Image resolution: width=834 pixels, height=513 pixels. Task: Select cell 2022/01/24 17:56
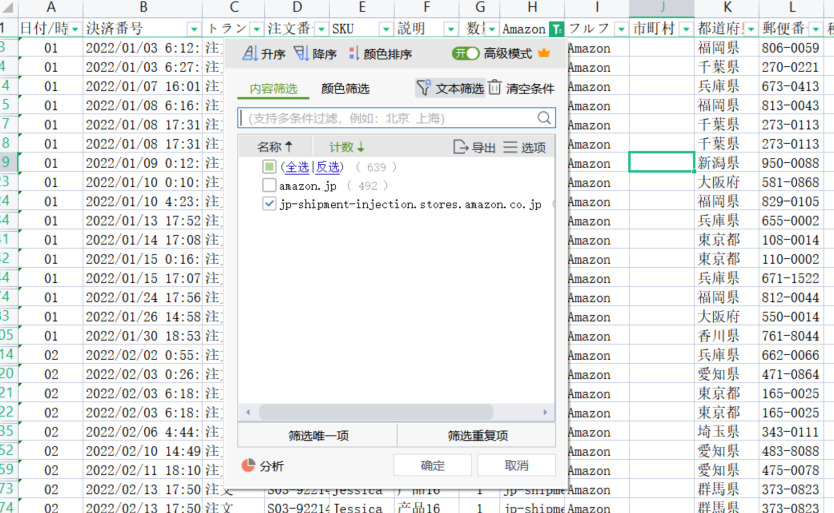coord(143,297)
